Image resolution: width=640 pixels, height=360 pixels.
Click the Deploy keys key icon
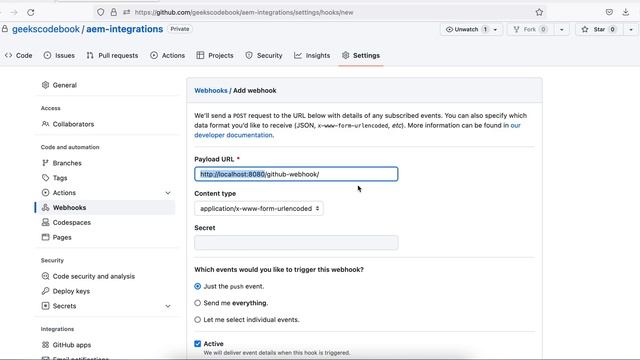[x=45, y=291]
